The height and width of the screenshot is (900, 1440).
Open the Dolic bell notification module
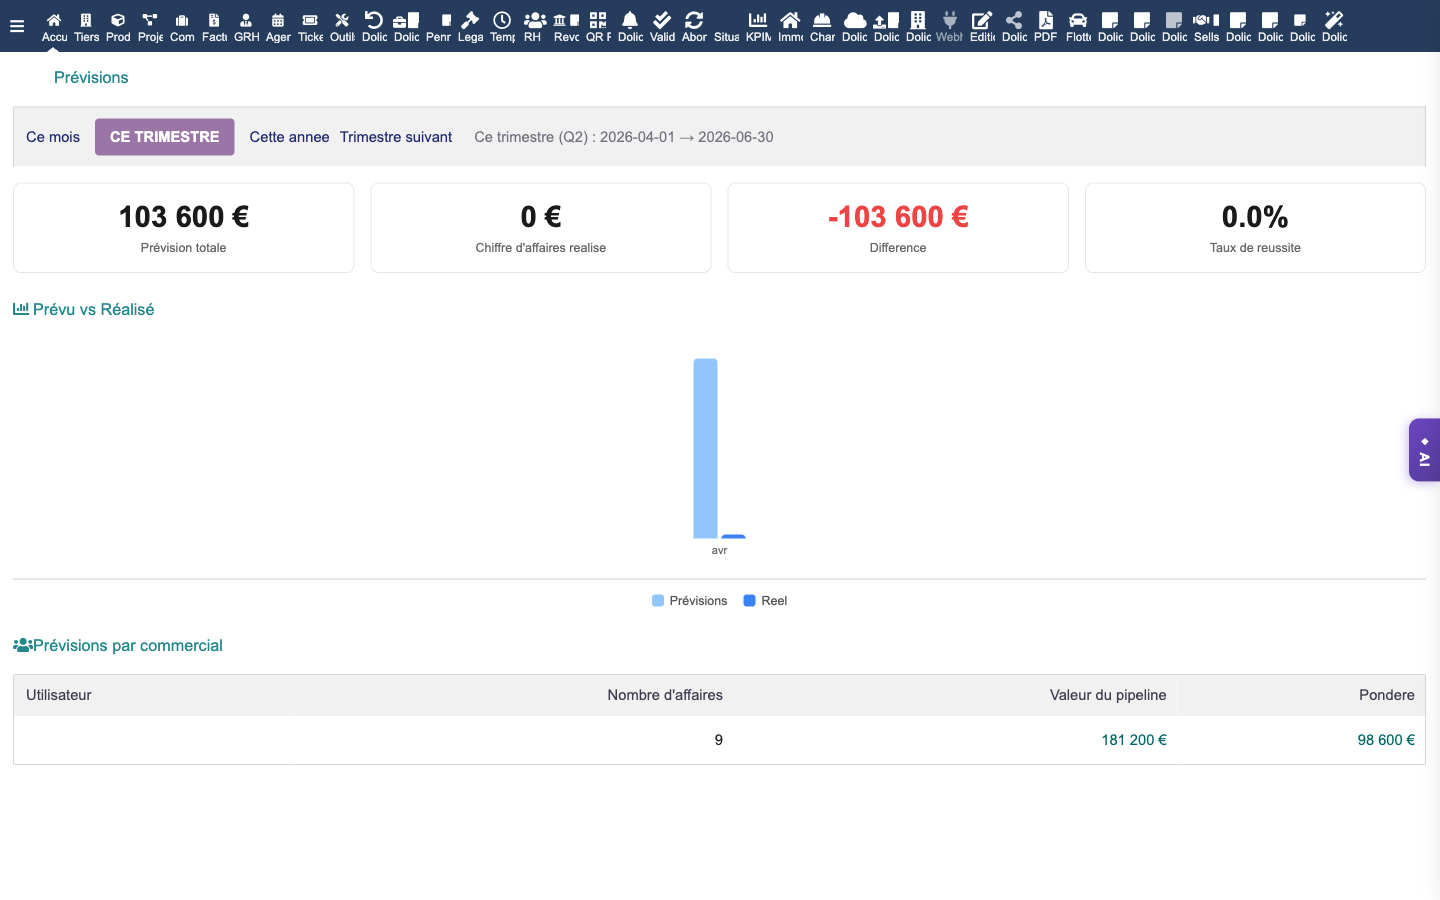(x=630, y=27)
